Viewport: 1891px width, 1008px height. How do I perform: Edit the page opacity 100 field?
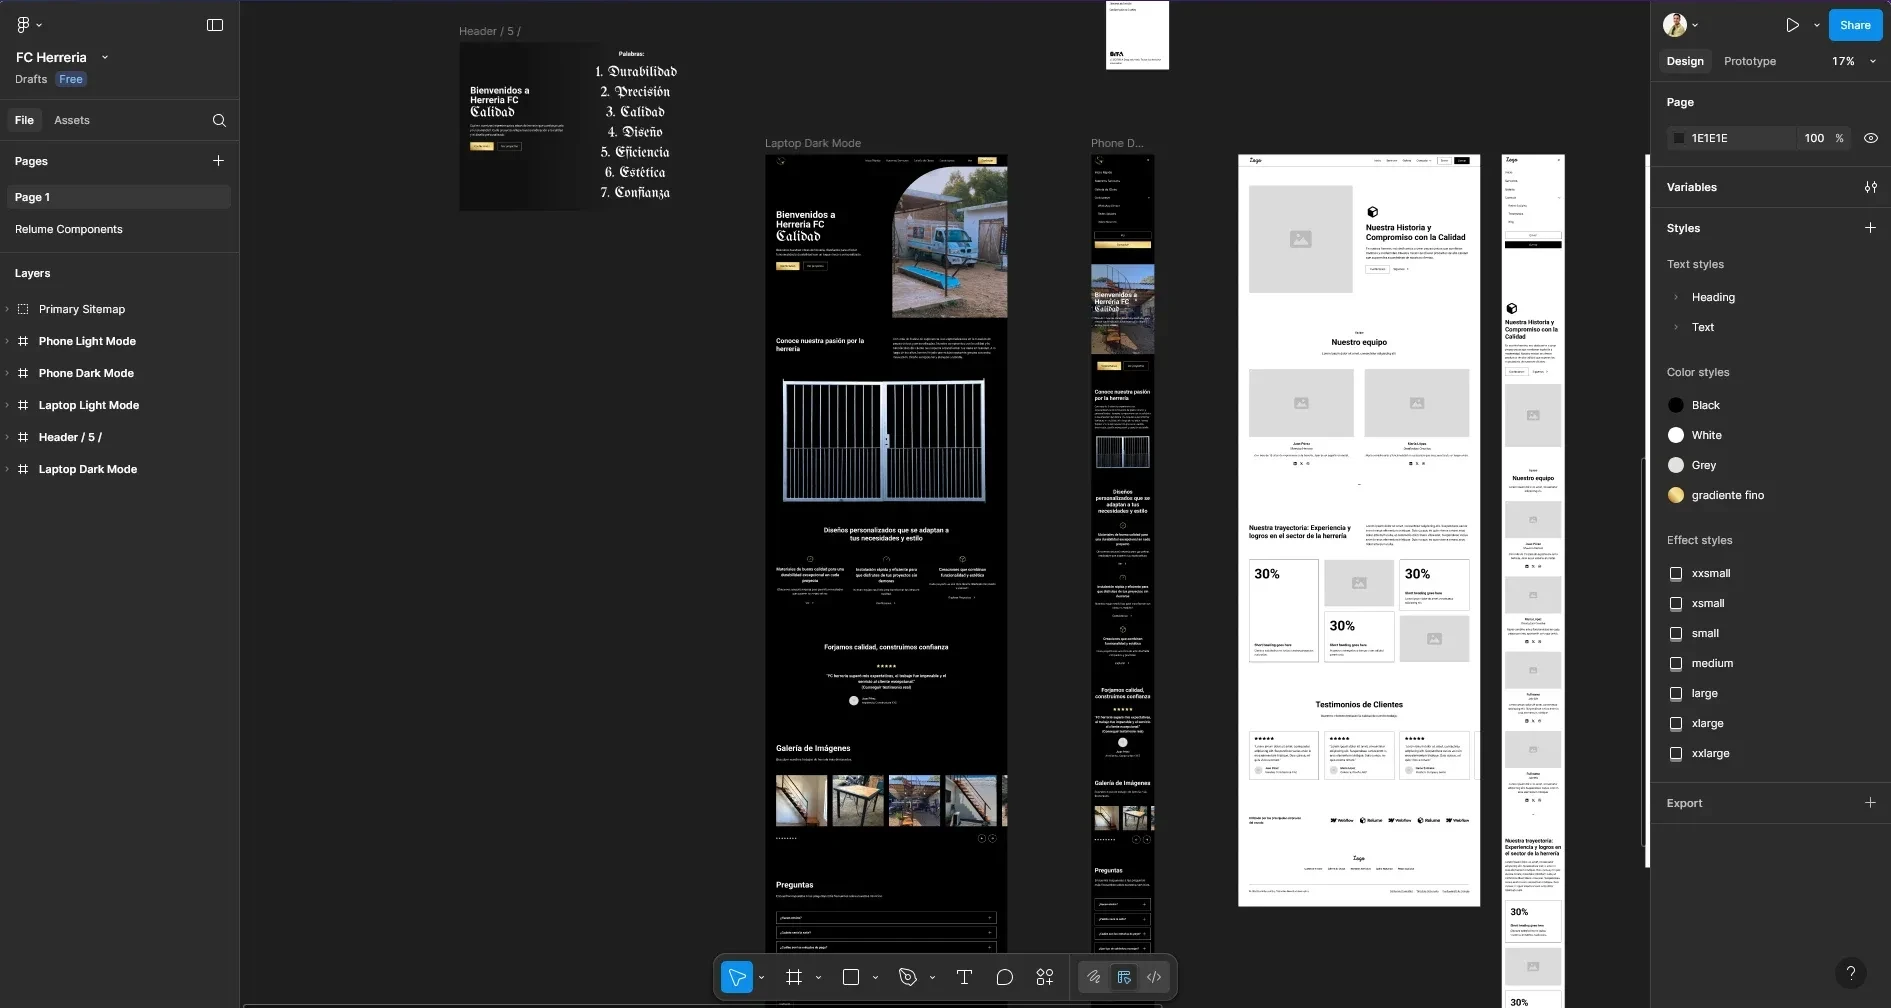point(1814,138)
